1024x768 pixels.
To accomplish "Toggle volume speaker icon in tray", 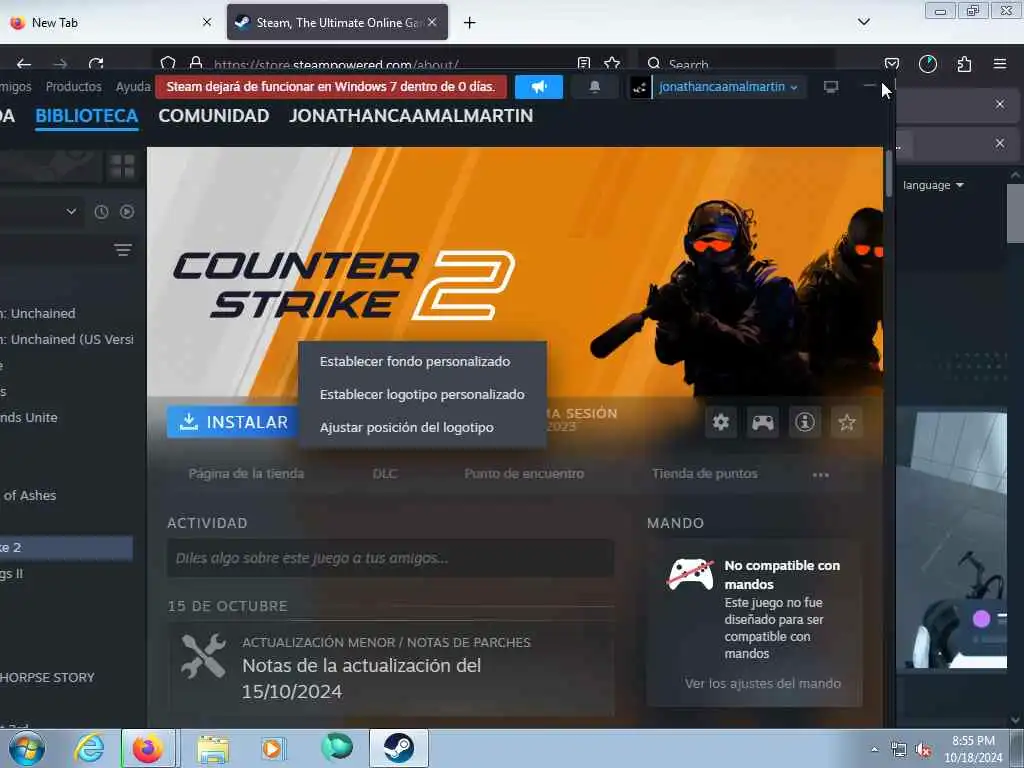I will (x=923, y=750).
